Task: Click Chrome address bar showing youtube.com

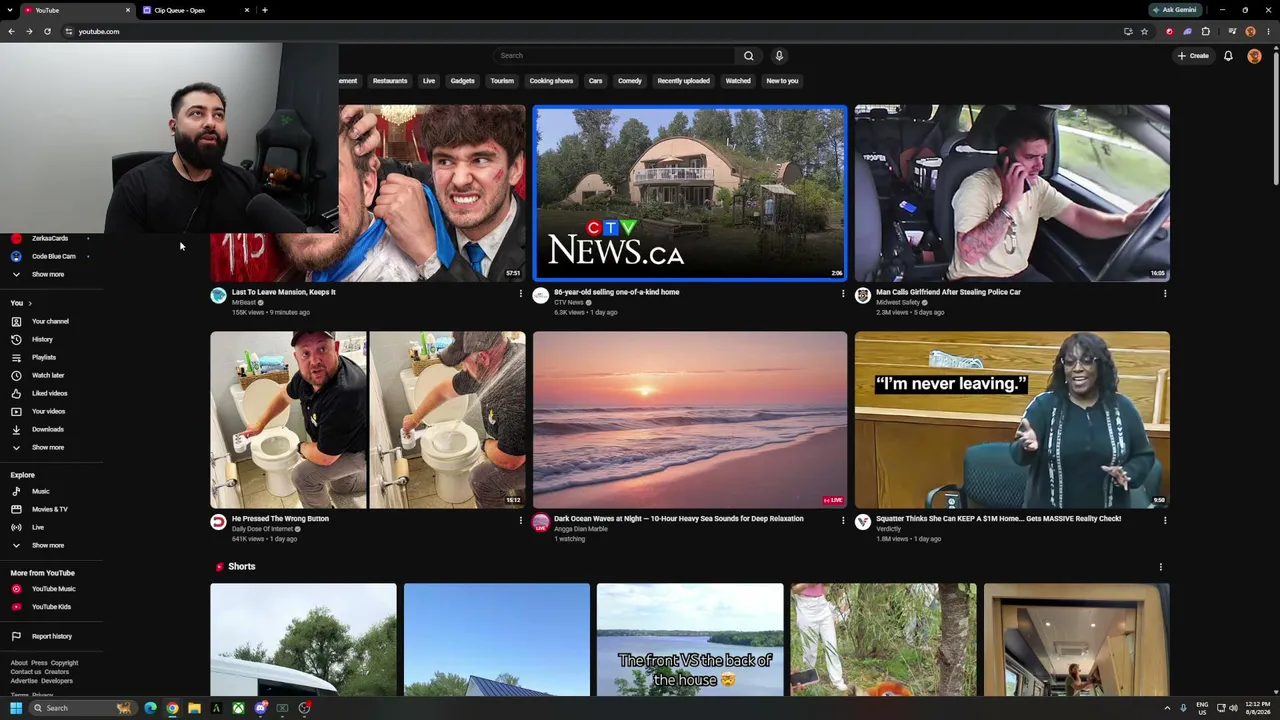Action: click(x=590, y=31)
